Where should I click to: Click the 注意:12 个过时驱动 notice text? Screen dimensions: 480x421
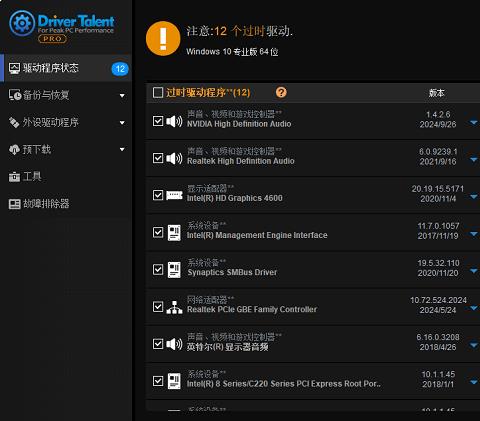click(240, 31)
